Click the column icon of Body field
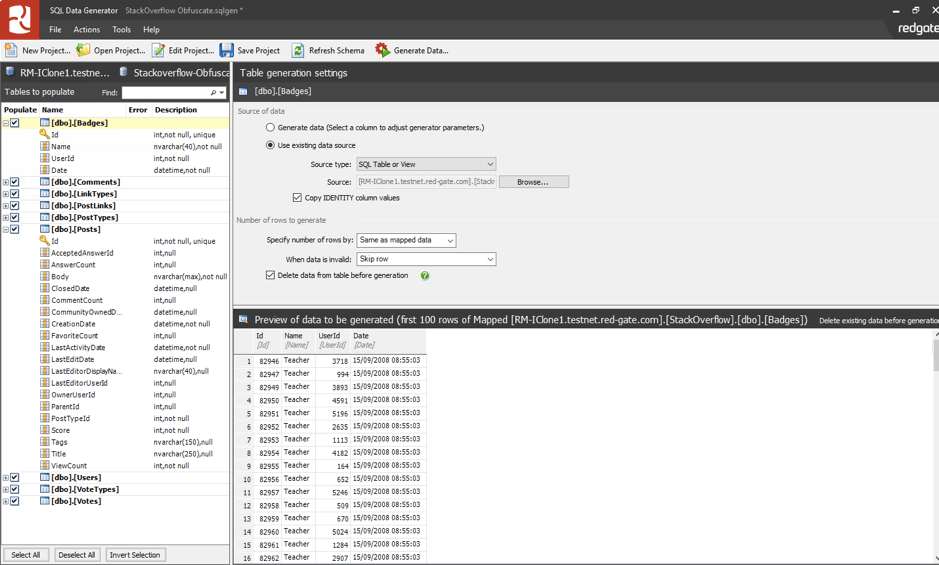Screen dimensions: 939x565 [x=44, y=276]
